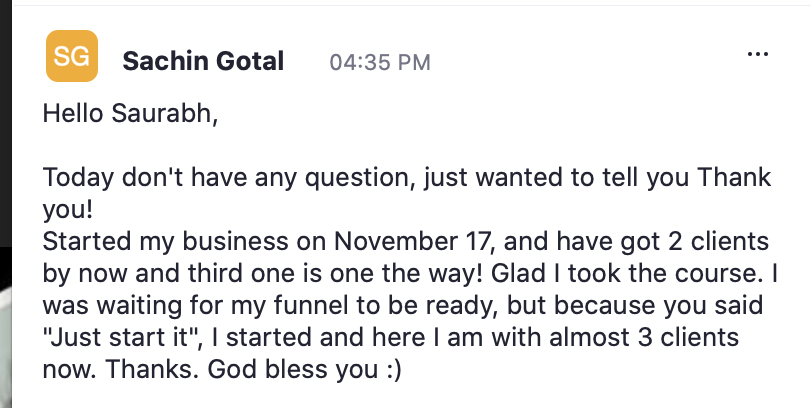Screen dimensions: 812x408
Task: Click the 'Hello Saurabh,' greeting line
Action: pos(130,113)
